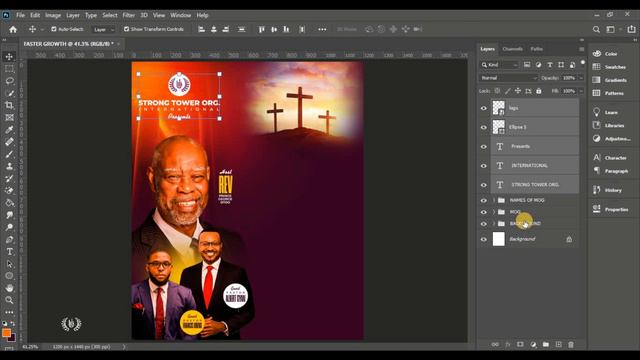Click the Home icon in options bar
640x360 pixels.
pos(13,29)
